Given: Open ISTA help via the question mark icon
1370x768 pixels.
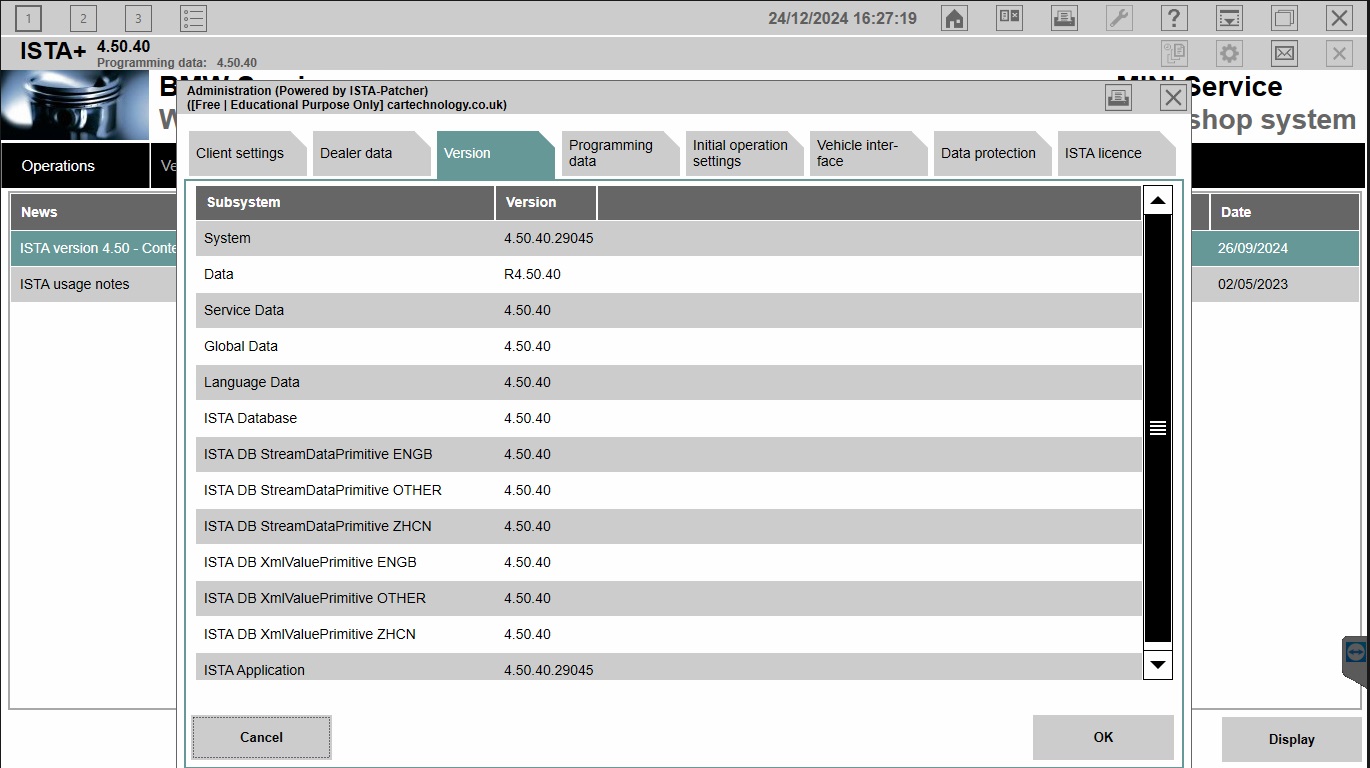Looking at the screenshot, I should (x=1173, y=17).
